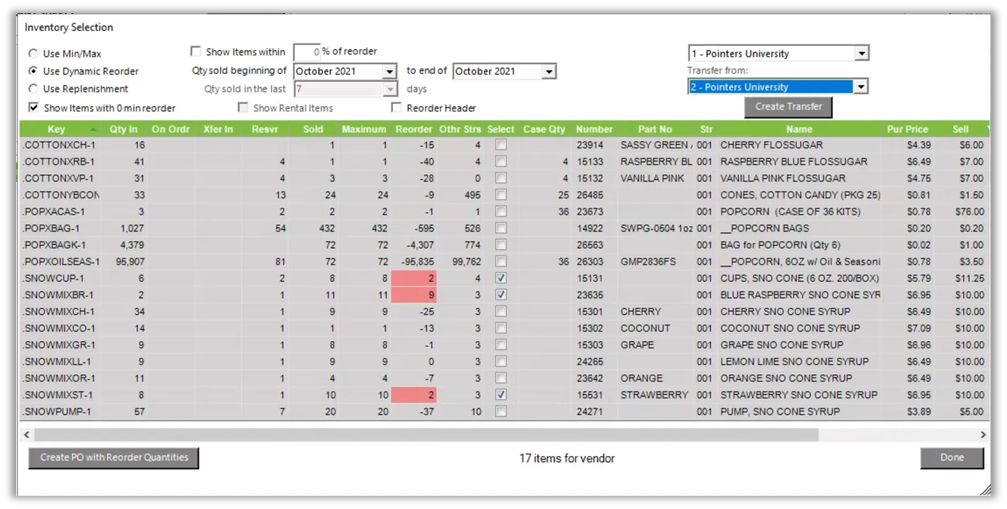Expand the 'to end of' month dropdown

coord(548,72)
